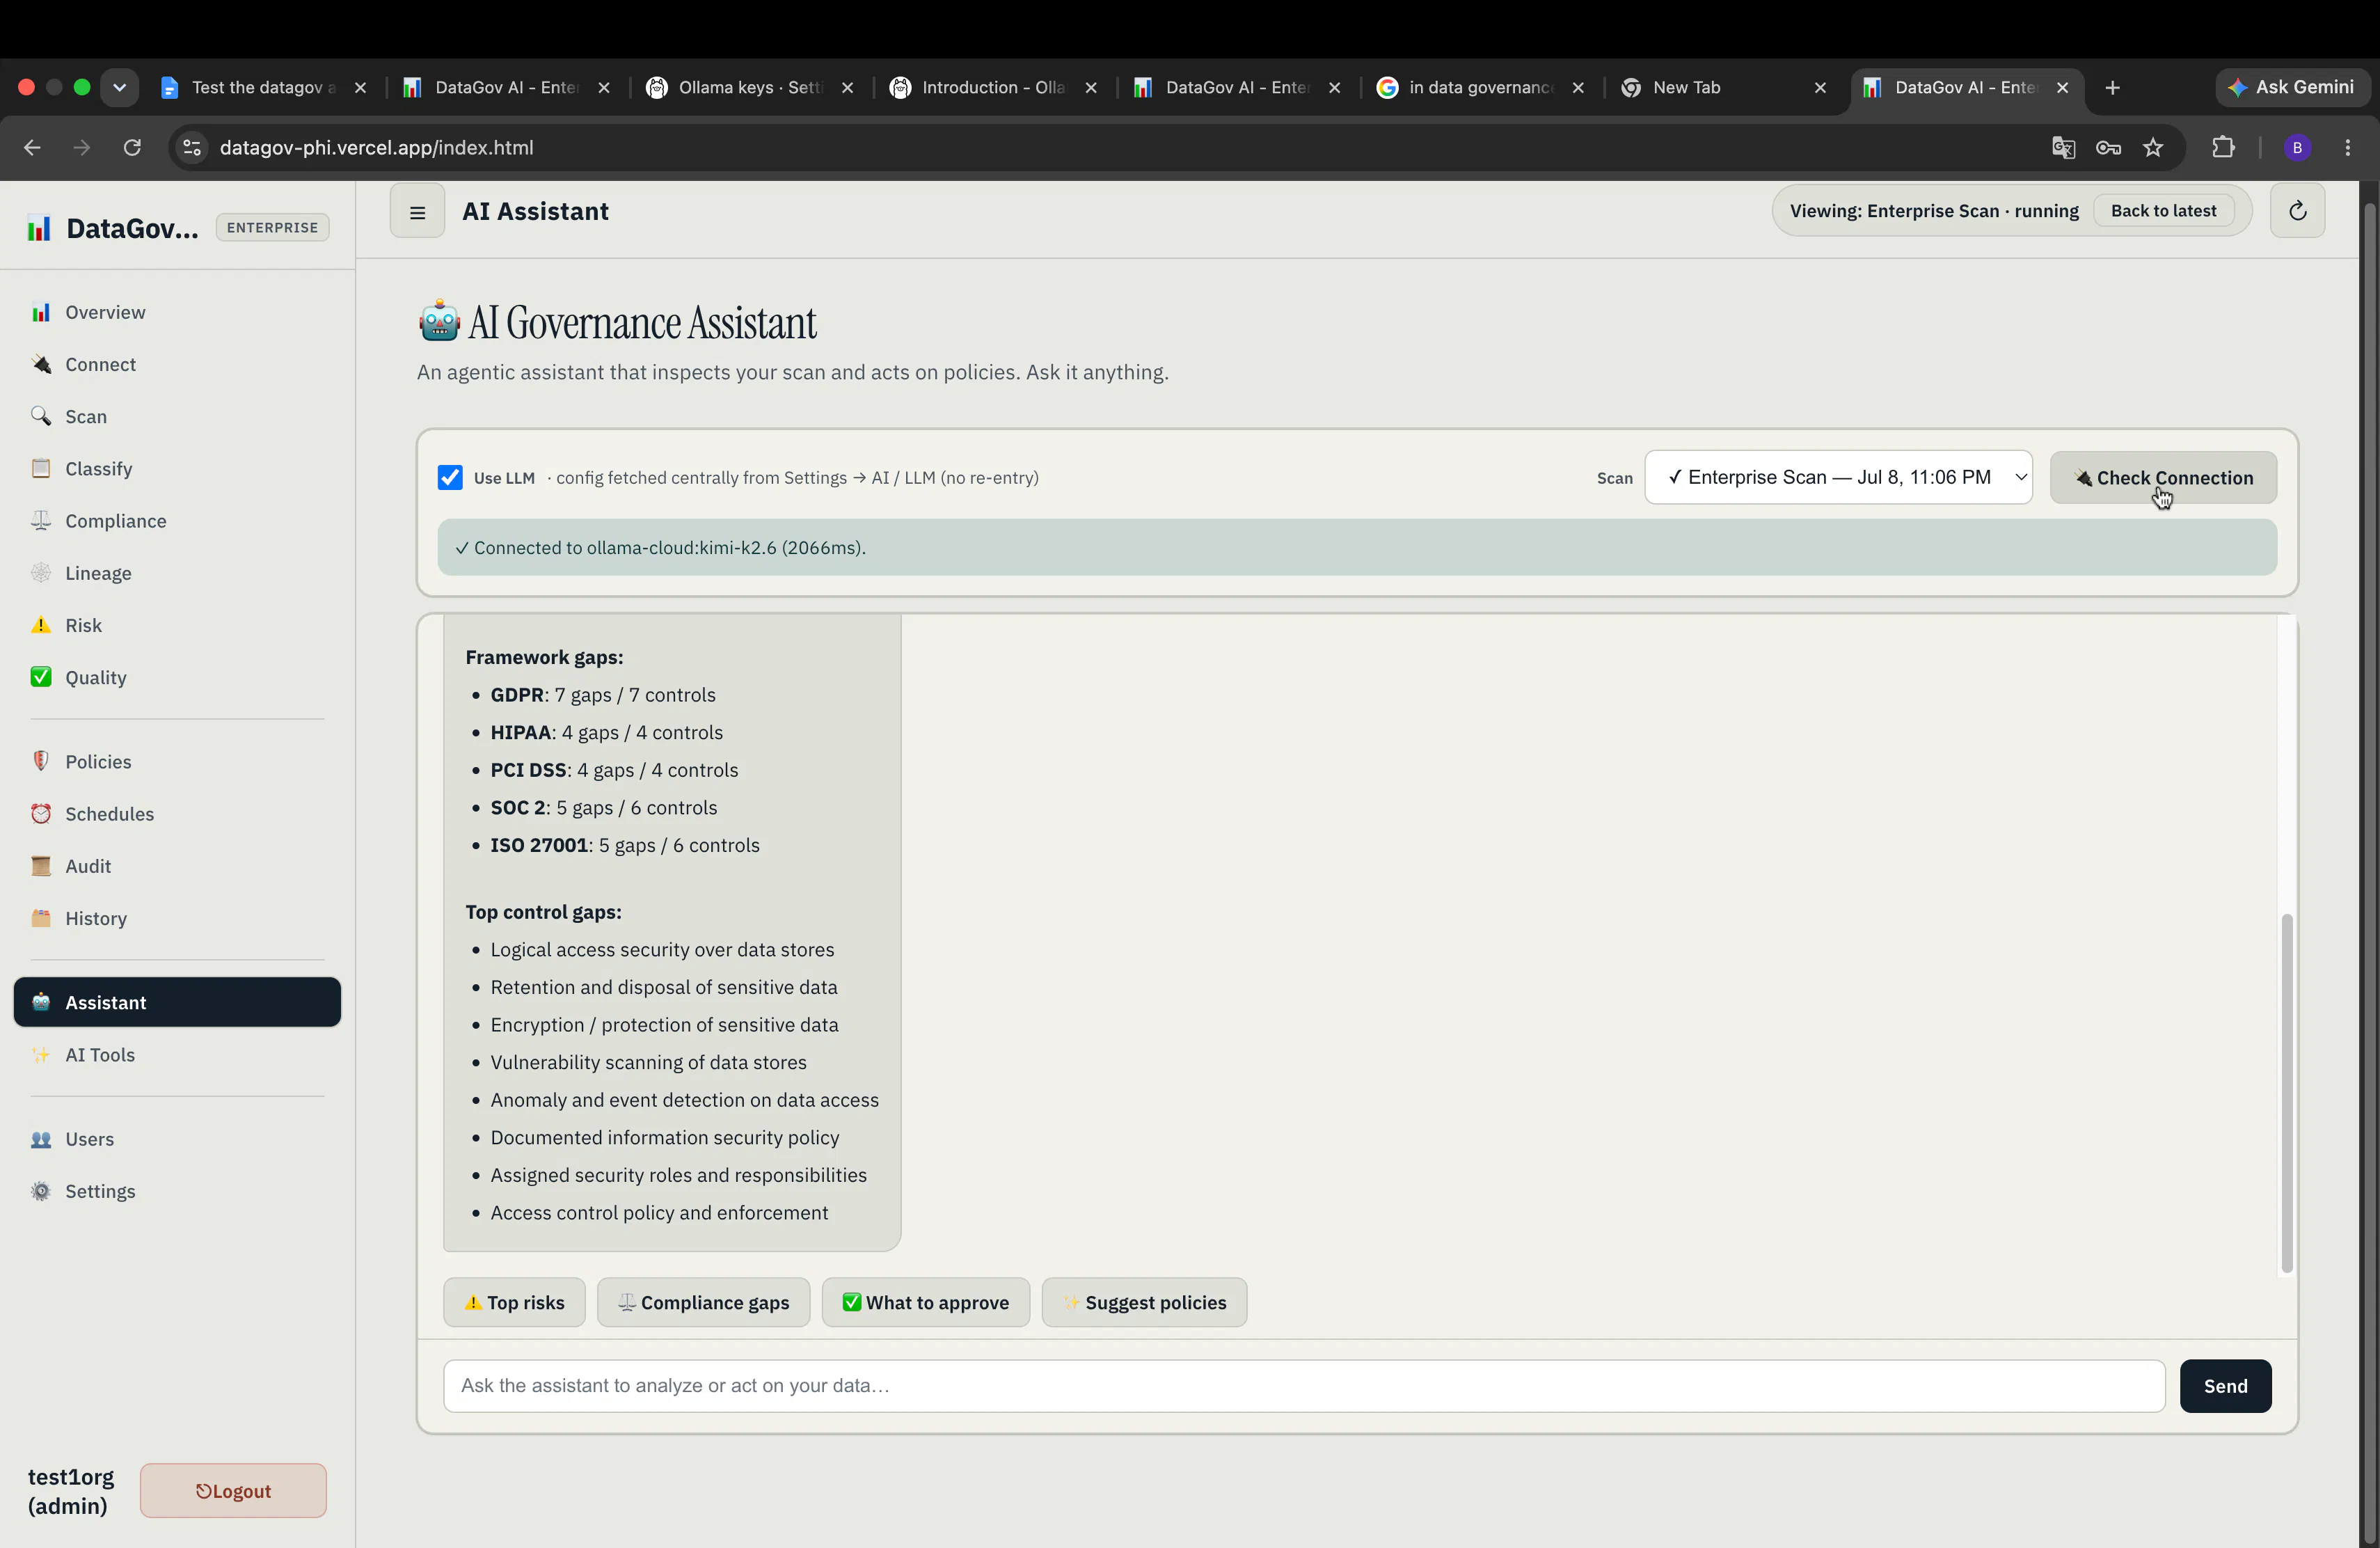
Task: Go to the Quality page
Action: coord(177,677)
